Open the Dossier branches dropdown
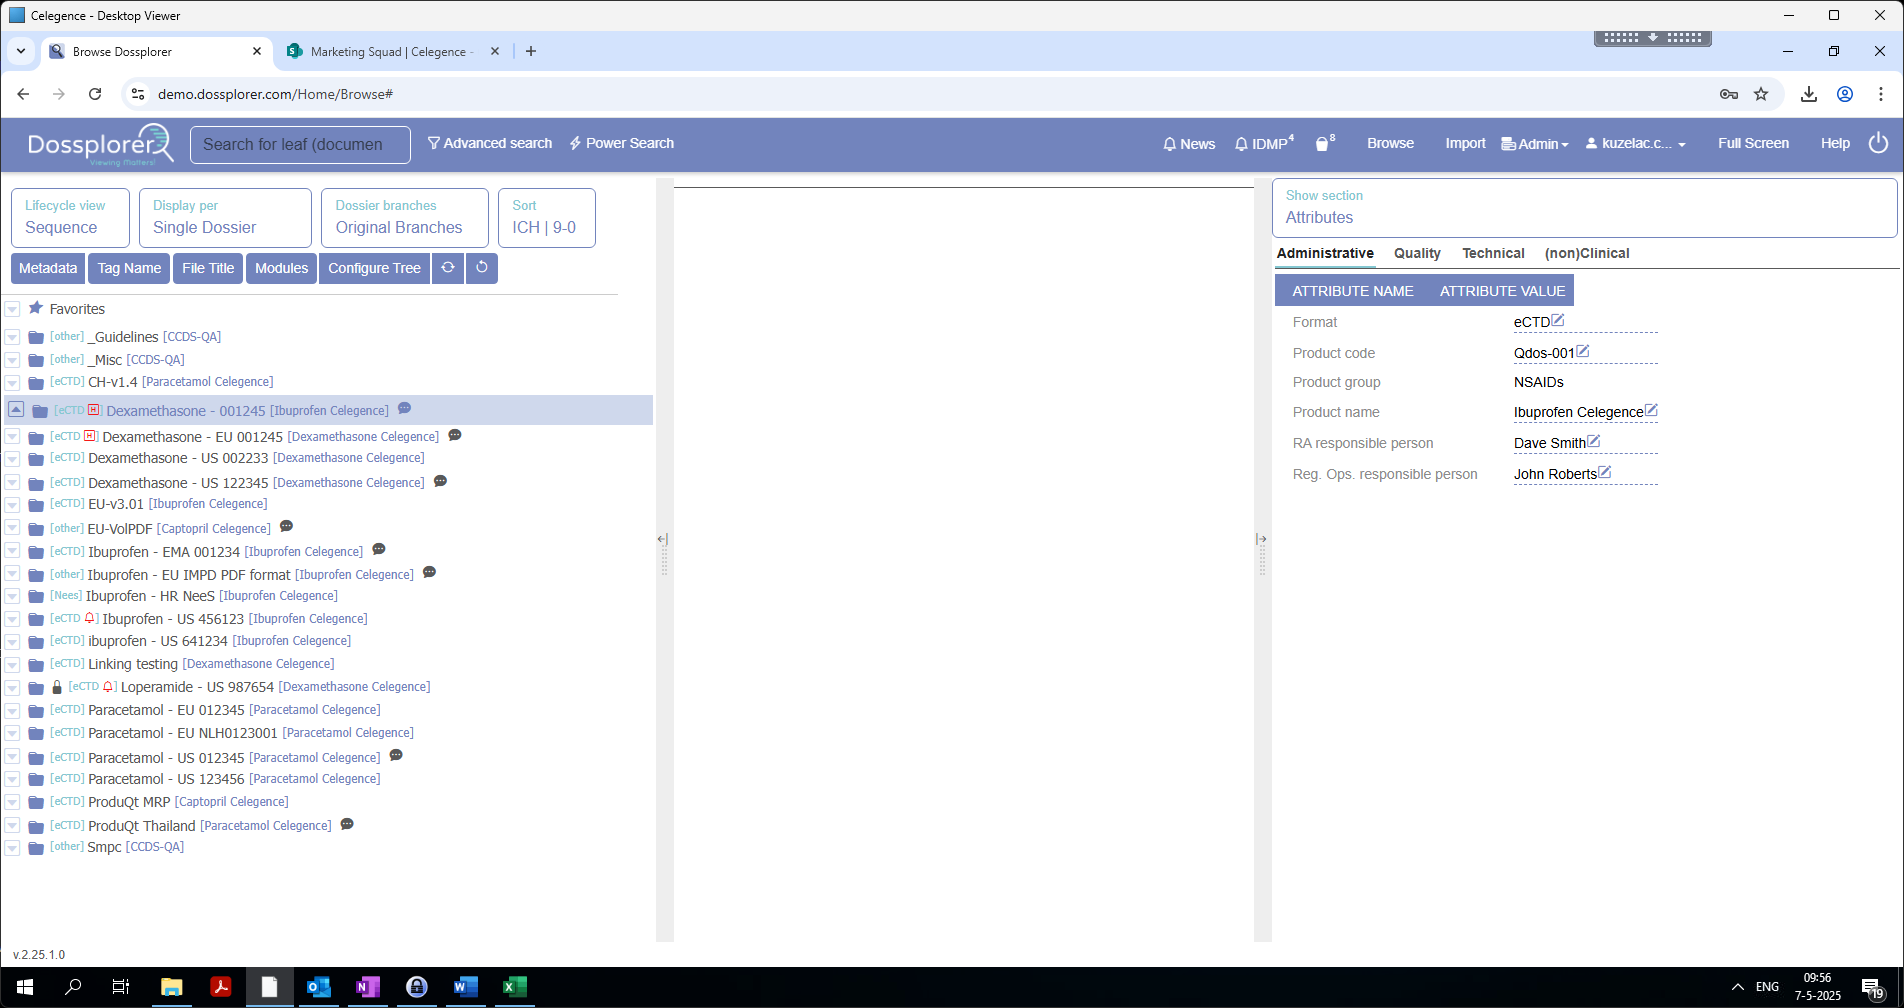The height and width of the screenshot is (1008, 1904). pyautogui.click(x=404, y=218)
